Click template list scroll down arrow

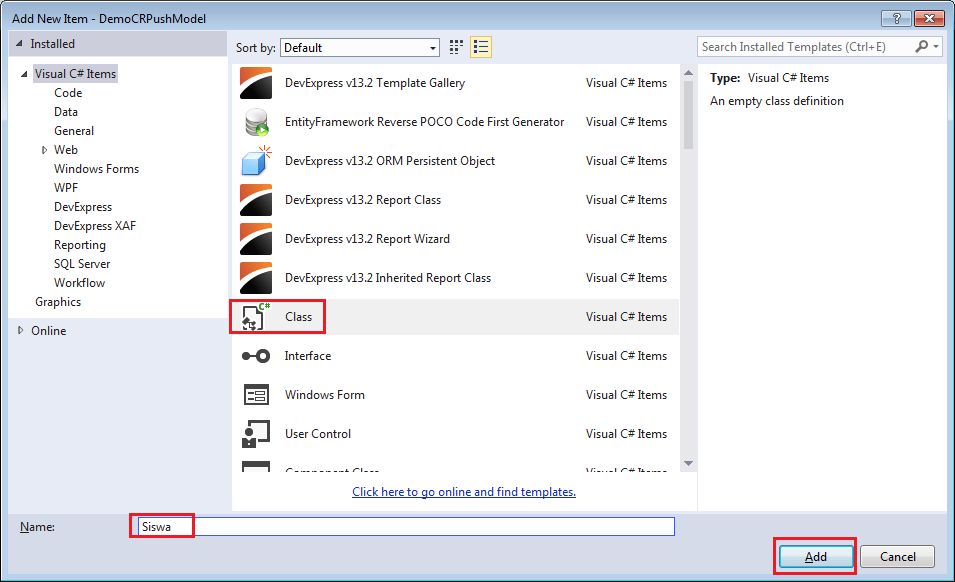click(688, 463)
